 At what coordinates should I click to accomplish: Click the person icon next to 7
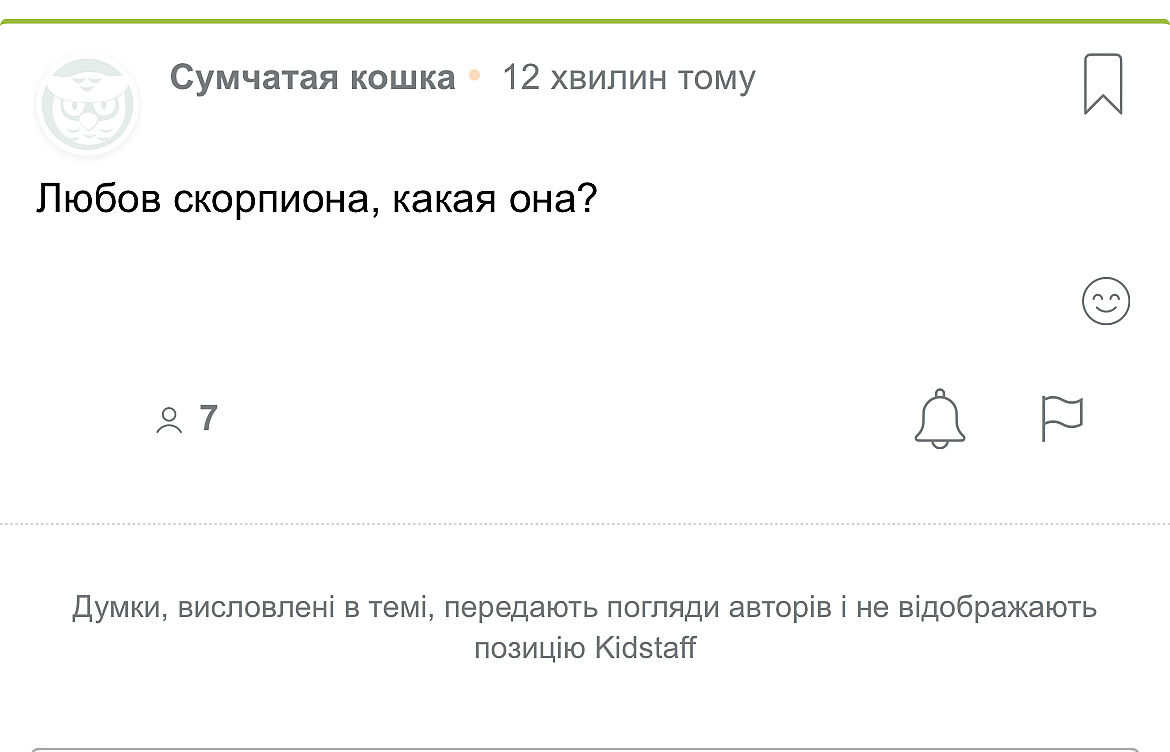tap(169, 420)
